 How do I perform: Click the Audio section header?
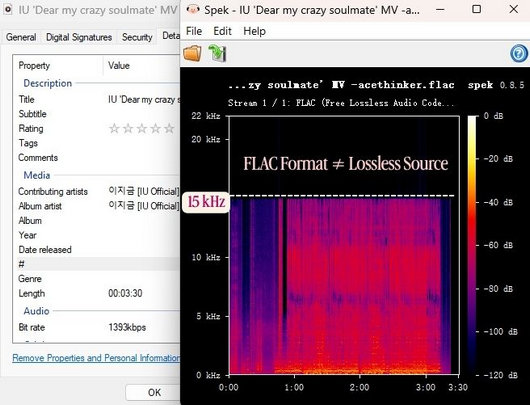[x=36, y=311]
